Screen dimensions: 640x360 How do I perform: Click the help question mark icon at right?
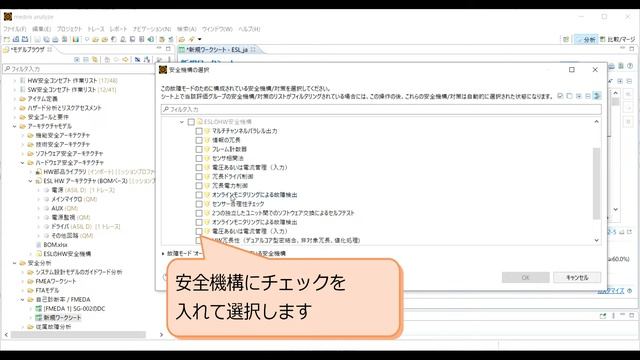click(x=630, y=66)
